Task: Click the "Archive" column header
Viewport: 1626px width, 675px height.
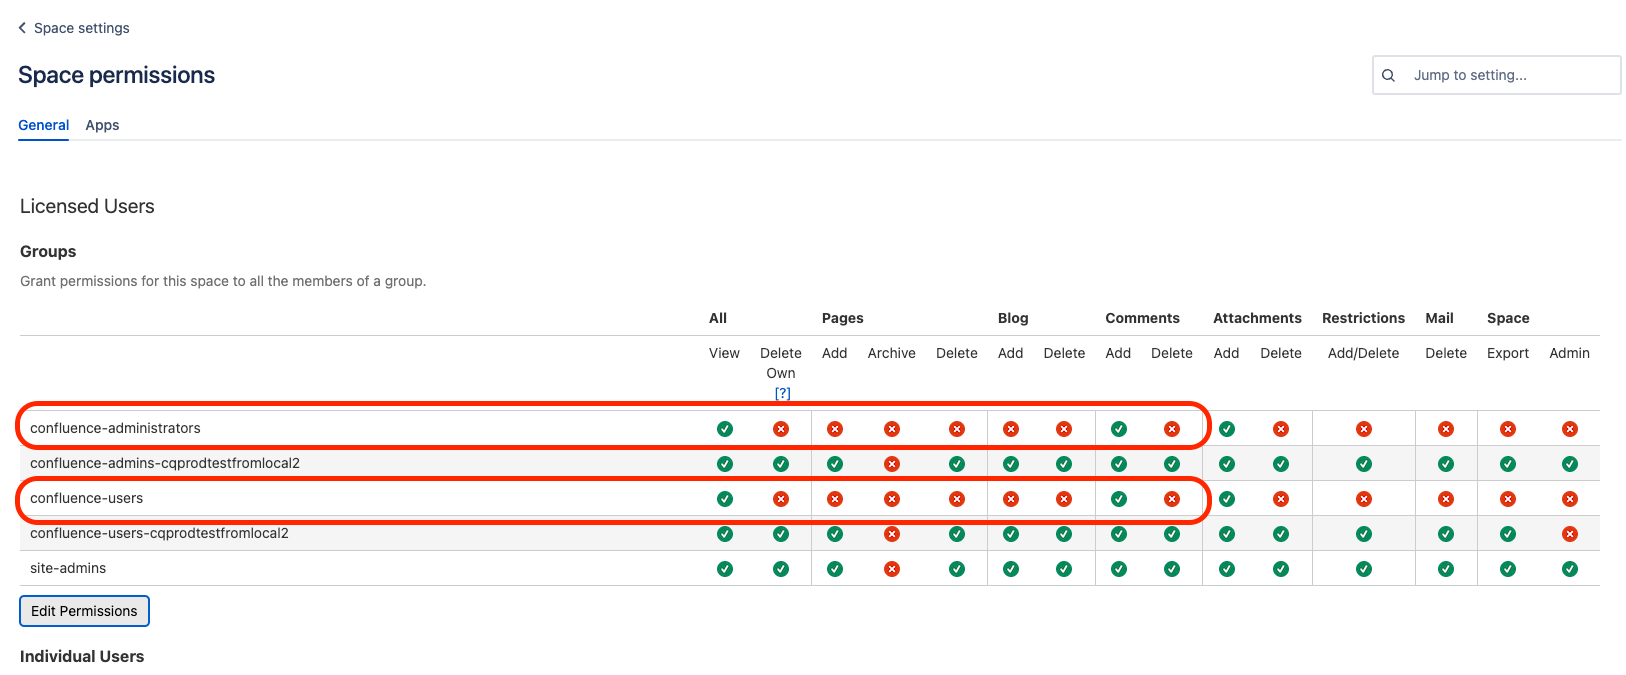Action: click(892, 353)
